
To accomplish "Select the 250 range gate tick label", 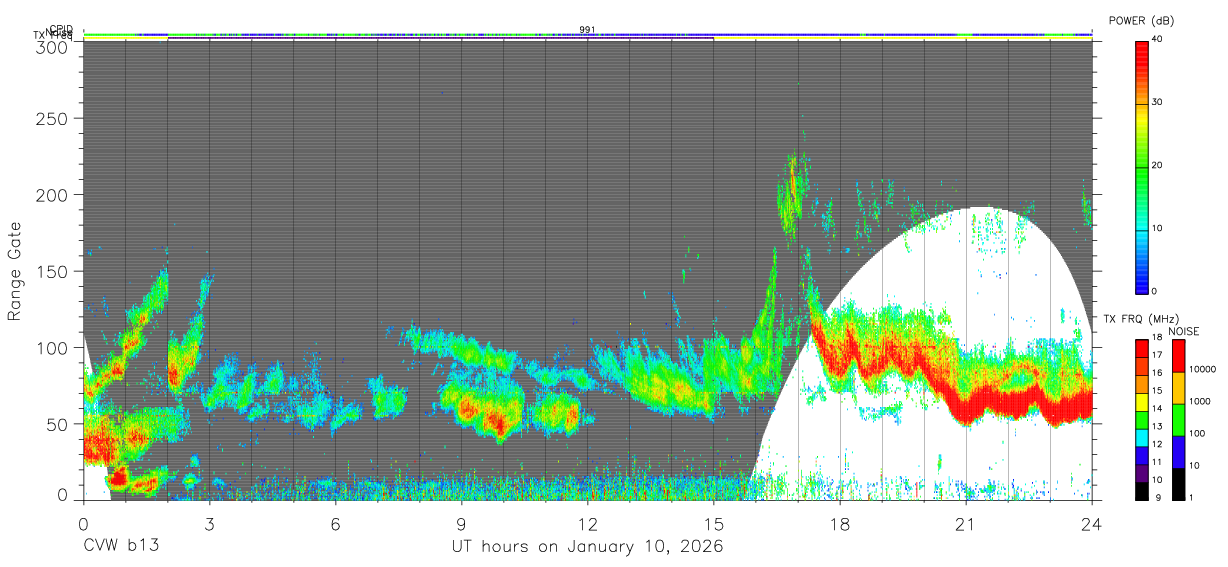I will click(54, 118).
